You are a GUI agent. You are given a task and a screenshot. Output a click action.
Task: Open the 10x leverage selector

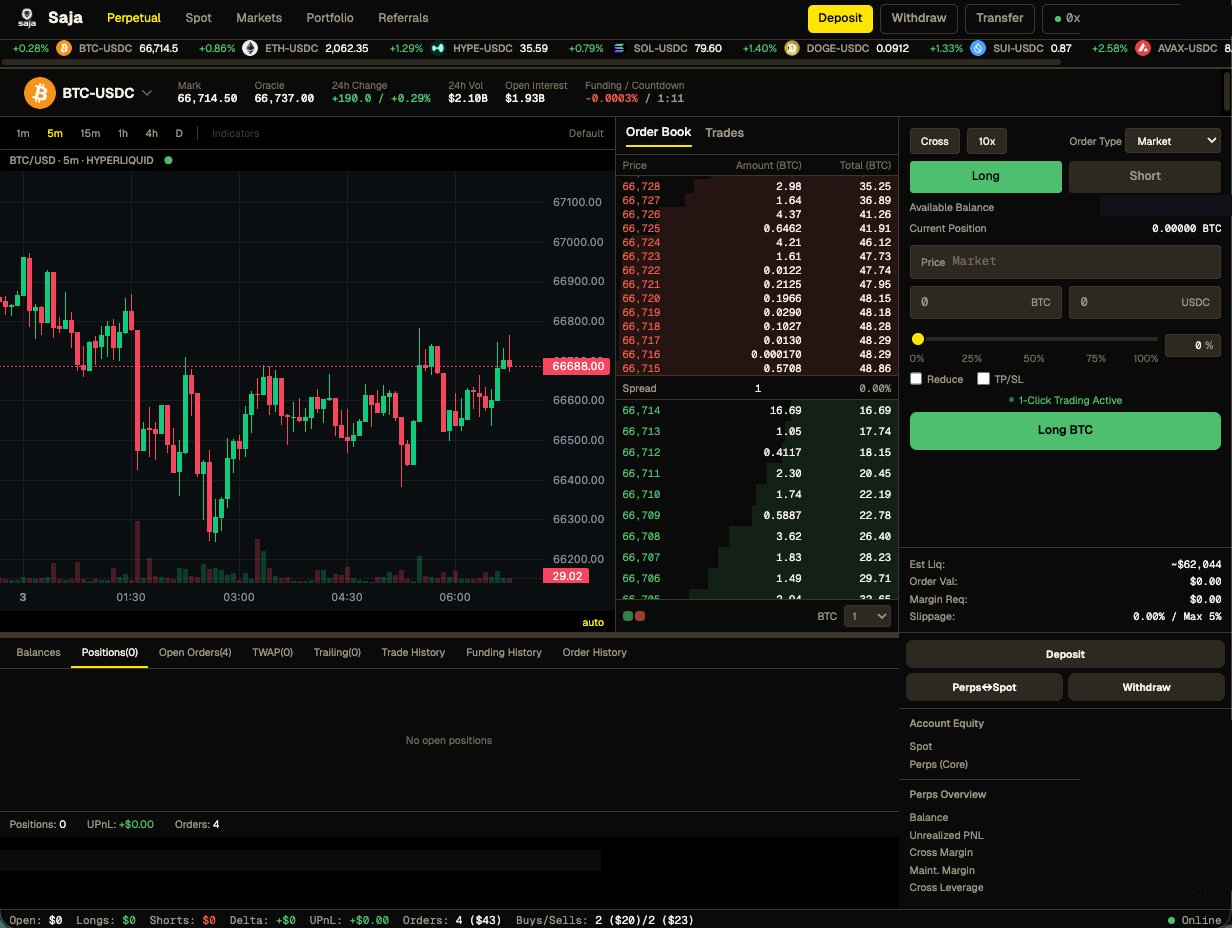click(987, 141)
